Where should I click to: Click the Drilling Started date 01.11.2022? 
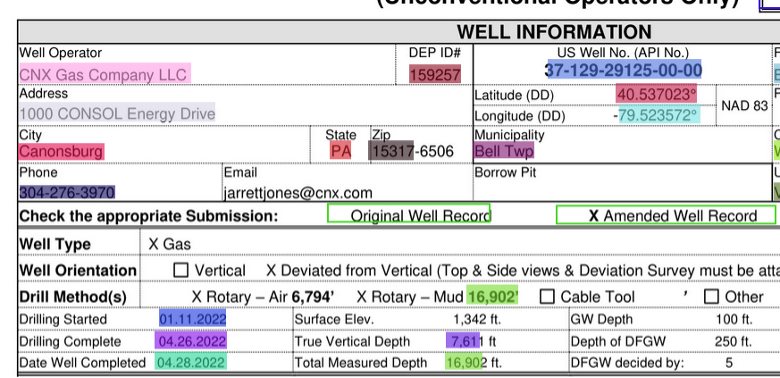point(193,318)
